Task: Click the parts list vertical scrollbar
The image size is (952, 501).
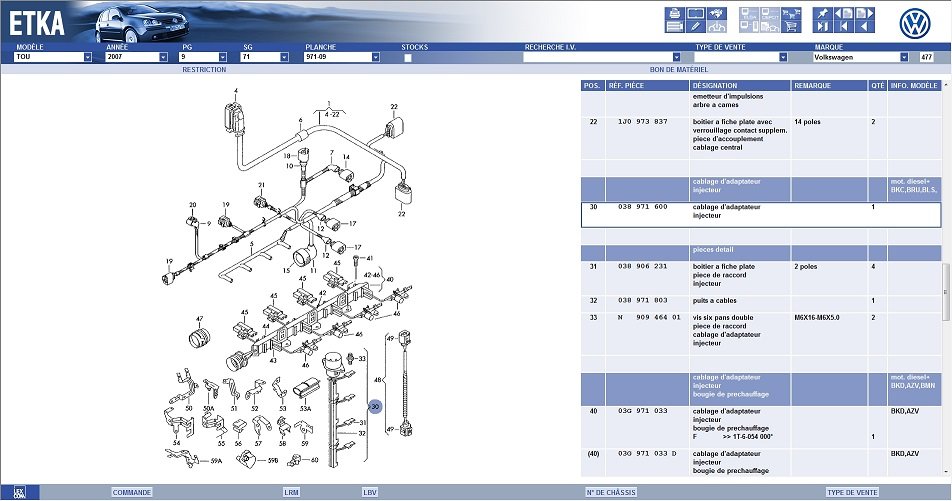Action: 947,291
